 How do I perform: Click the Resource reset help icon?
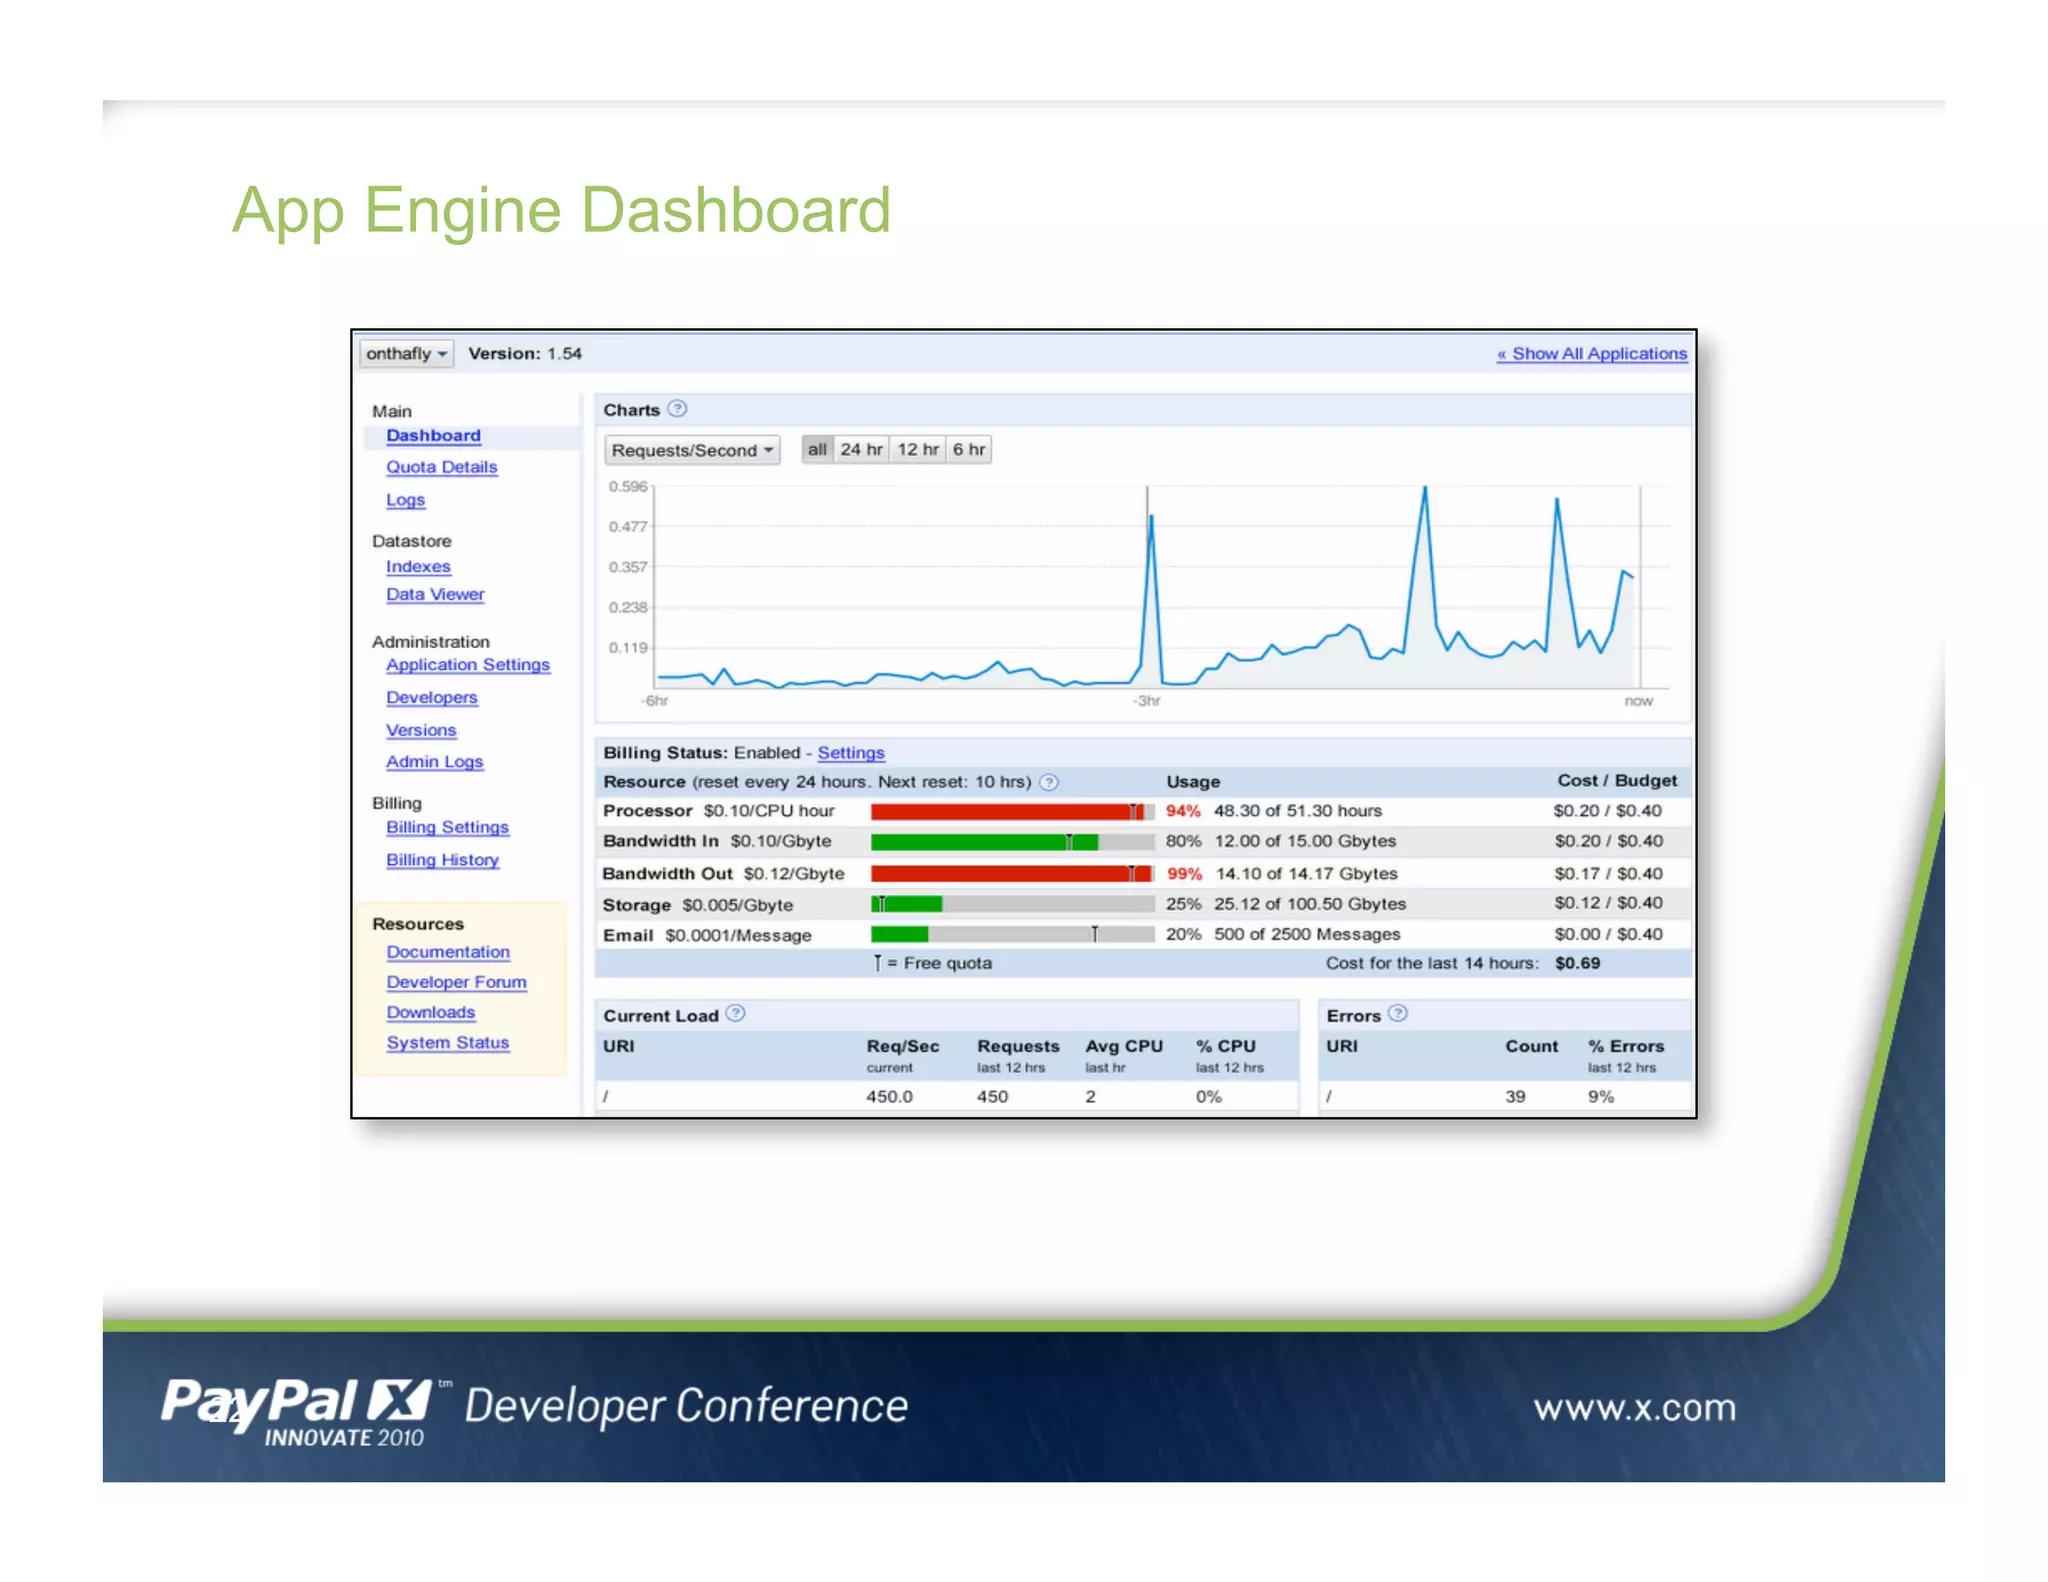click(1049, 782)
